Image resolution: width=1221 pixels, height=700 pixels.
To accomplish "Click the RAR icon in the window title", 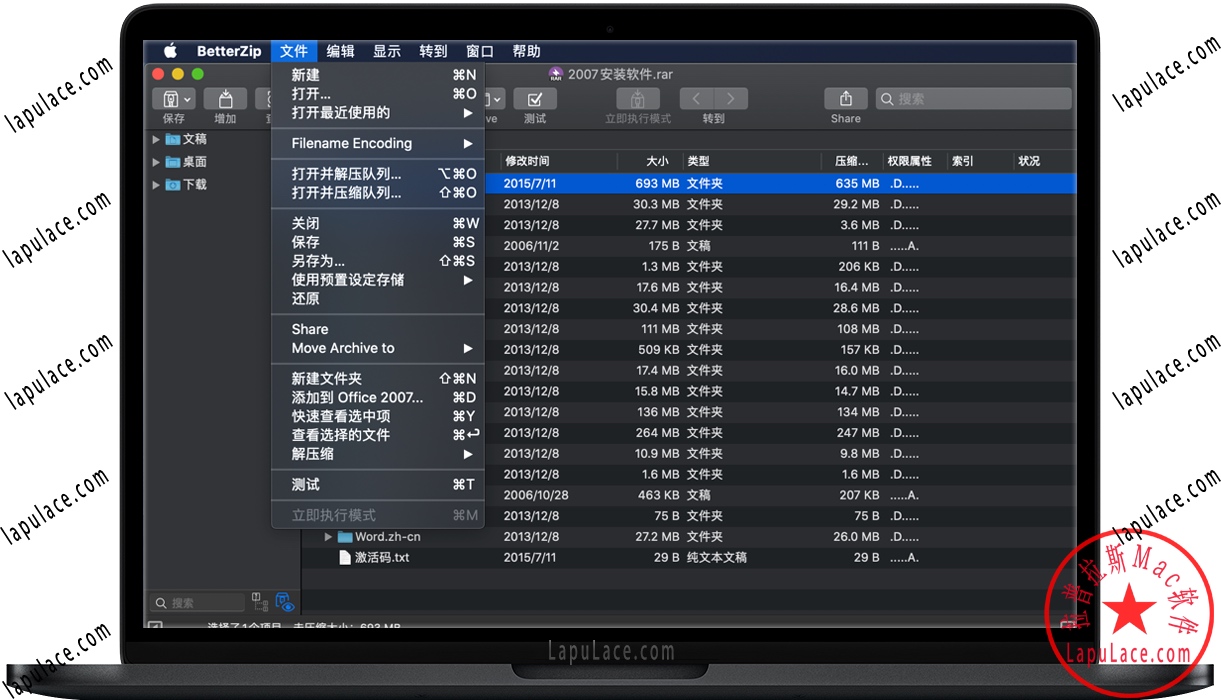I will 556,74.
